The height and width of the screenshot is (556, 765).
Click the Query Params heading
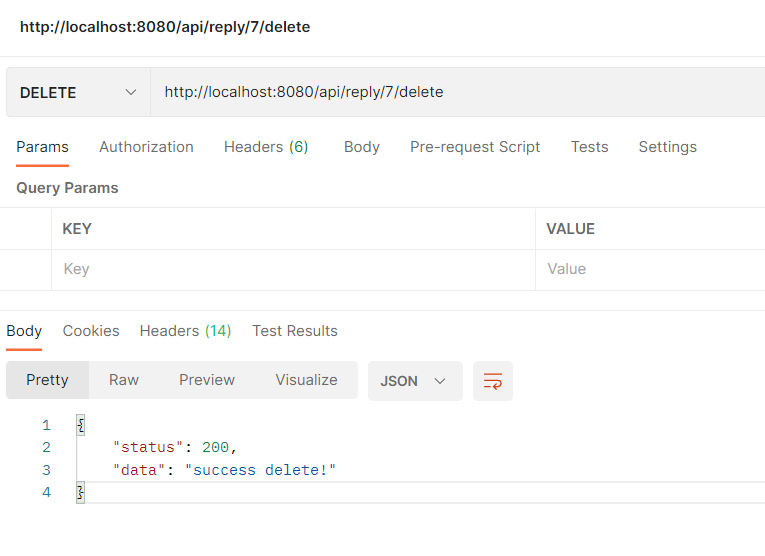[67, 188]
